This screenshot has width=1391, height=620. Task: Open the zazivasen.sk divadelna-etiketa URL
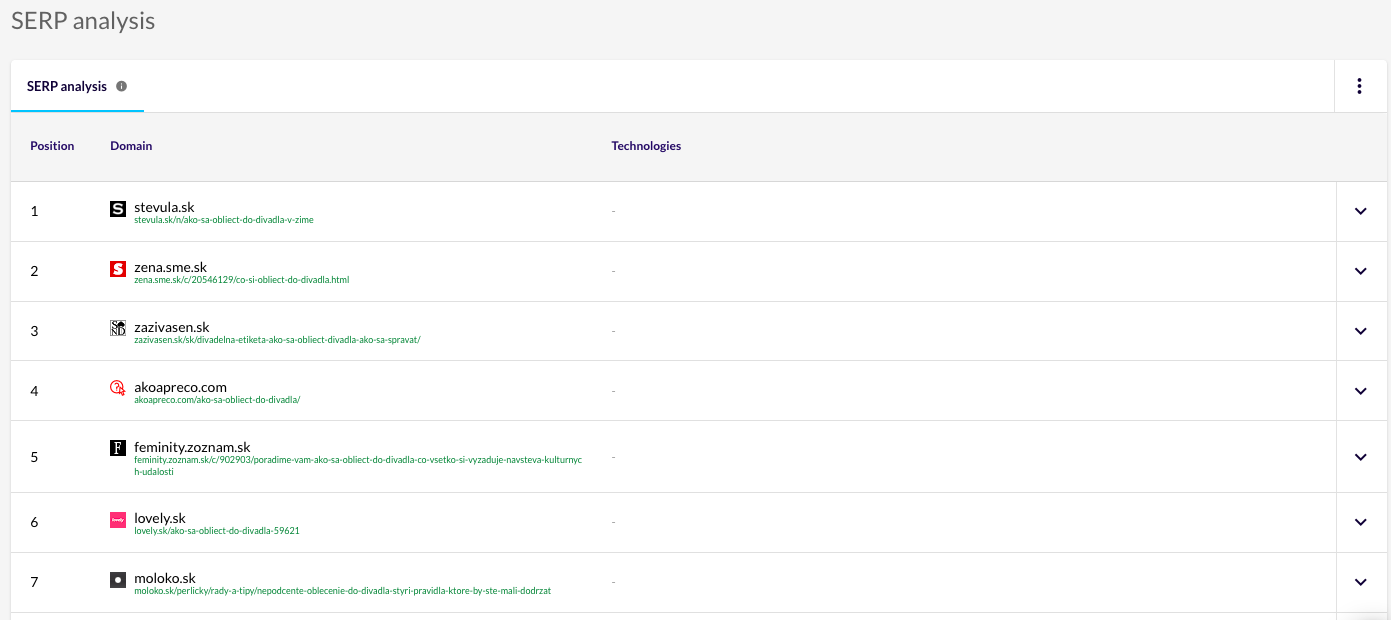(277, 340)
